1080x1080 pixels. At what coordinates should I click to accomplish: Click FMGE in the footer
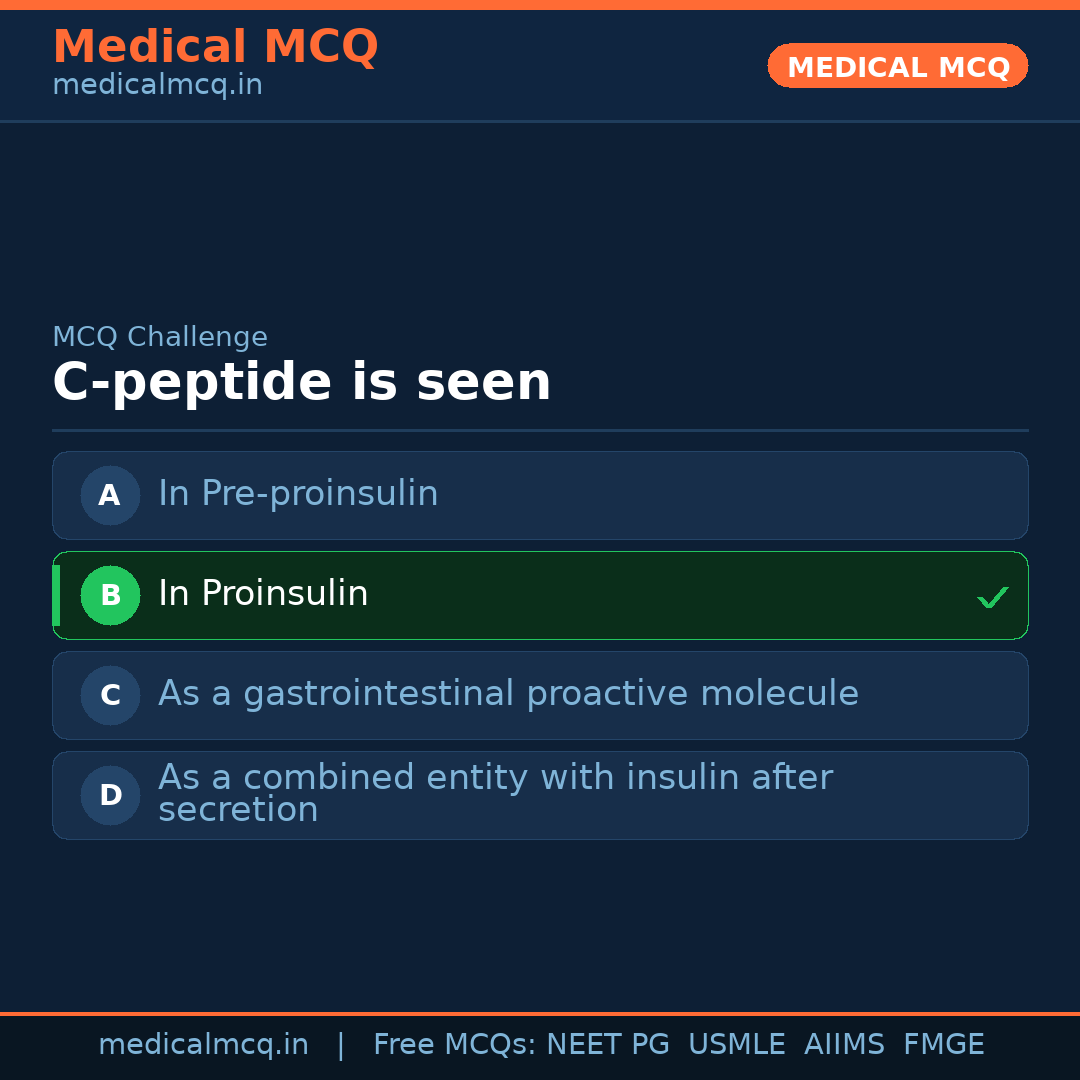pyautogui.click(x=943, y=1045)
